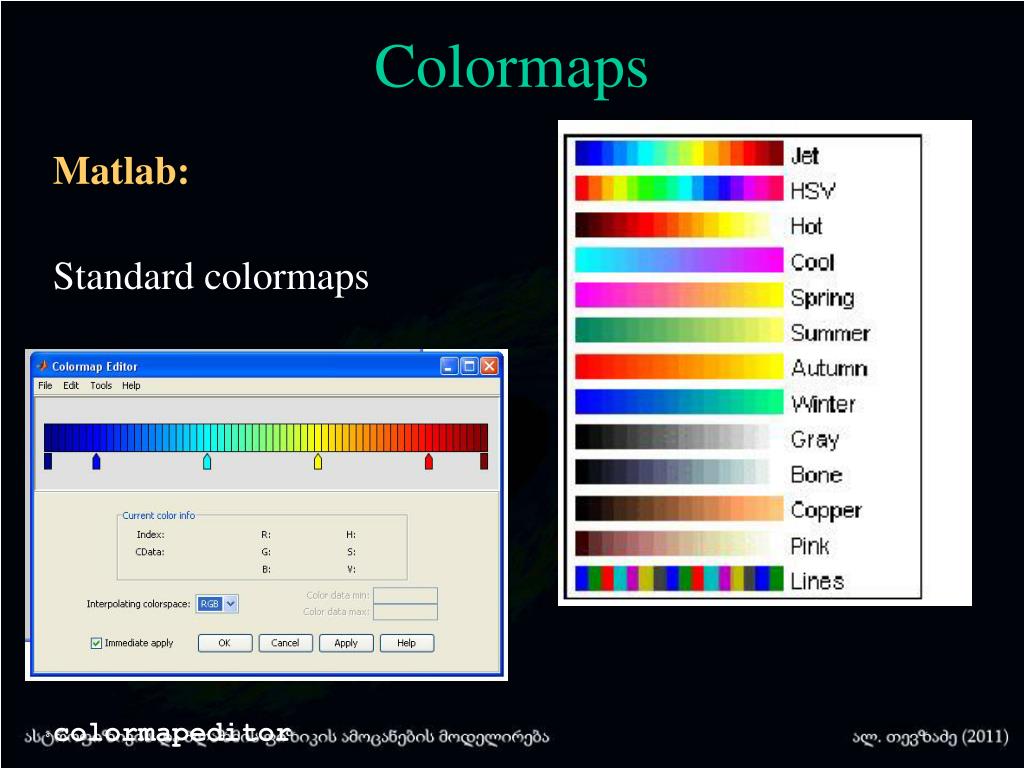
Task: Click the 'Gray' label text
Action: (x=815, y=440)
